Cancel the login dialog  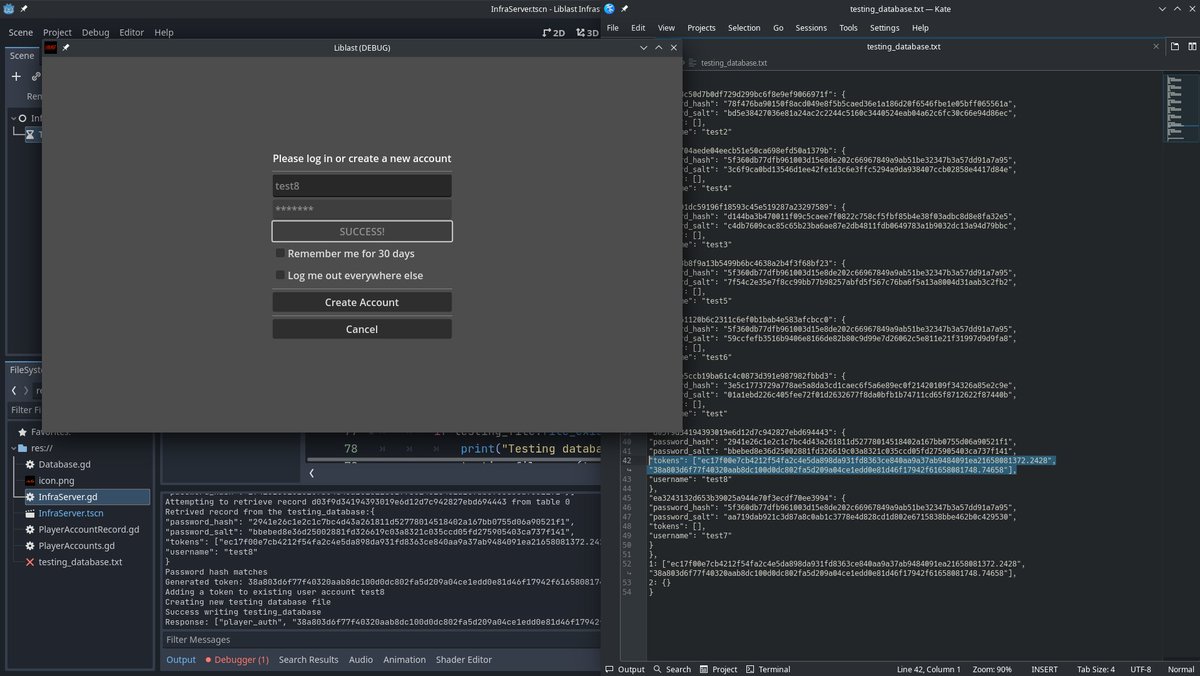click(x=361, y=328)
